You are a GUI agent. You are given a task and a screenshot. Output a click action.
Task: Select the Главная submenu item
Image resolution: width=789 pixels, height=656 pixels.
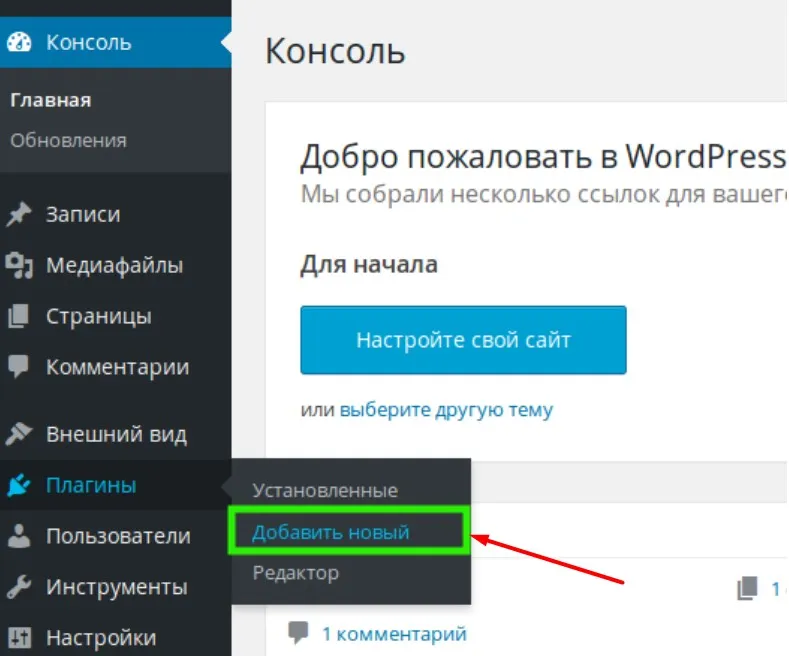click(x=51, y=100)
